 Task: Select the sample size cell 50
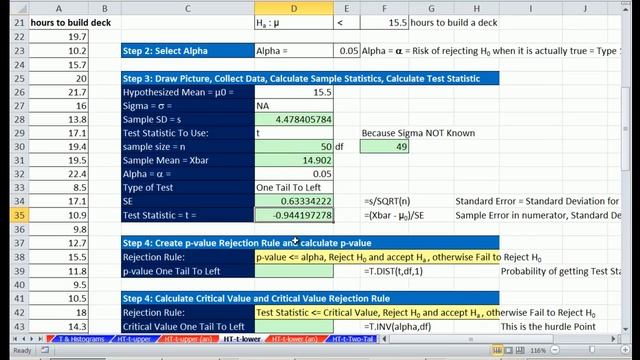pos(294,147)
